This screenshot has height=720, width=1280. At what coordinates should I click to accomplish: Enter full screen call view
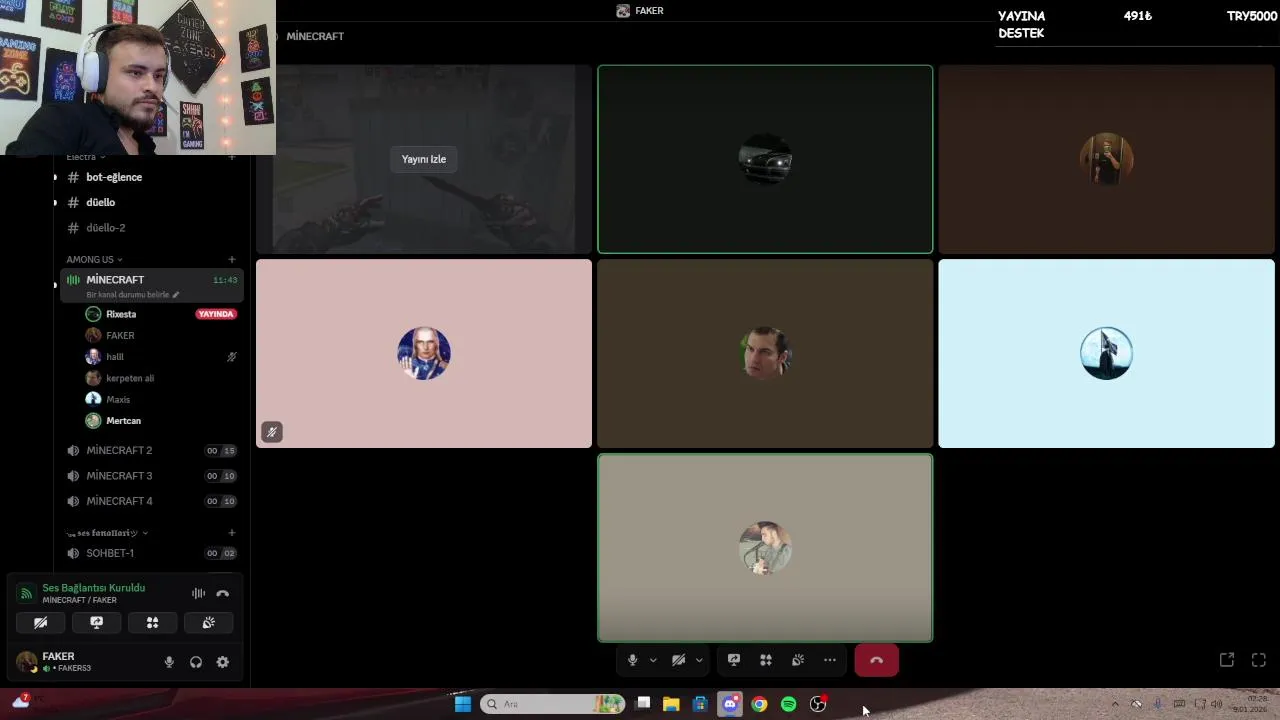coord(1259,660)
